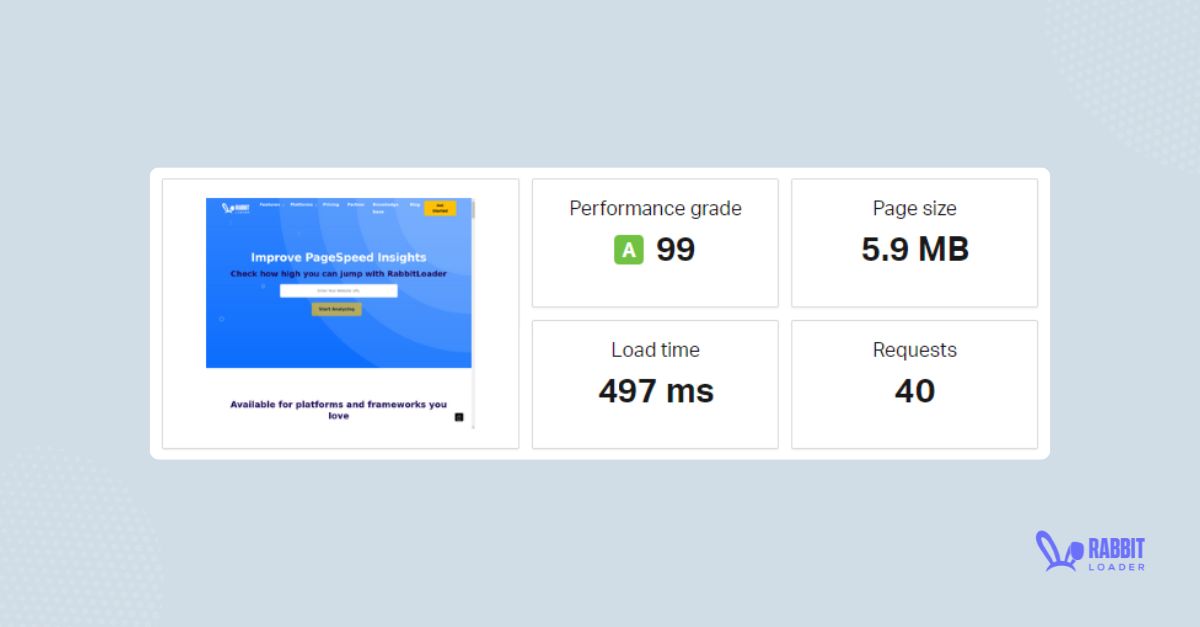Select the Page size 5.9 MB card
This screenshot has width=1200, height=627.
pos(913,242)
